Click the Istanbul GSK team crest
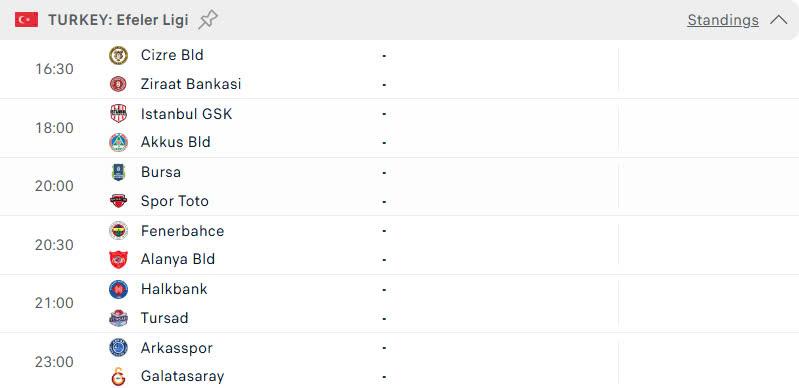The height and width of the screenshot is (388, 799). pos(118,113)
